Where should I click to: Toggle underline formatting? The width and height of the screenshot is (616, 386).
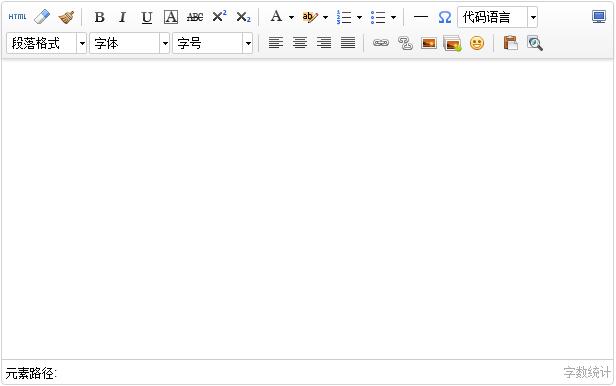[147, 17]
